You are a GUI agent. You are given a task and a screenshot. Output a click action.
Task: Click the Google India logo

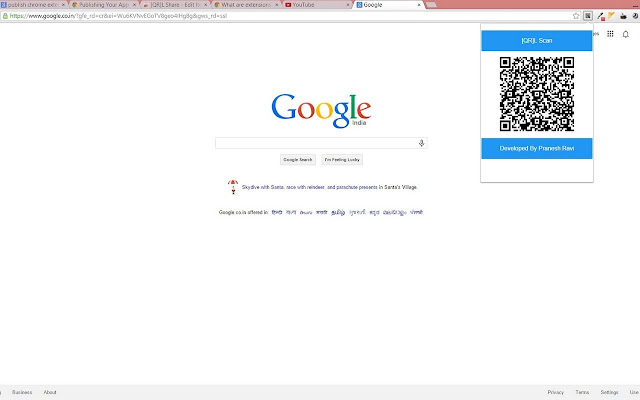click(x=321, y=110)
